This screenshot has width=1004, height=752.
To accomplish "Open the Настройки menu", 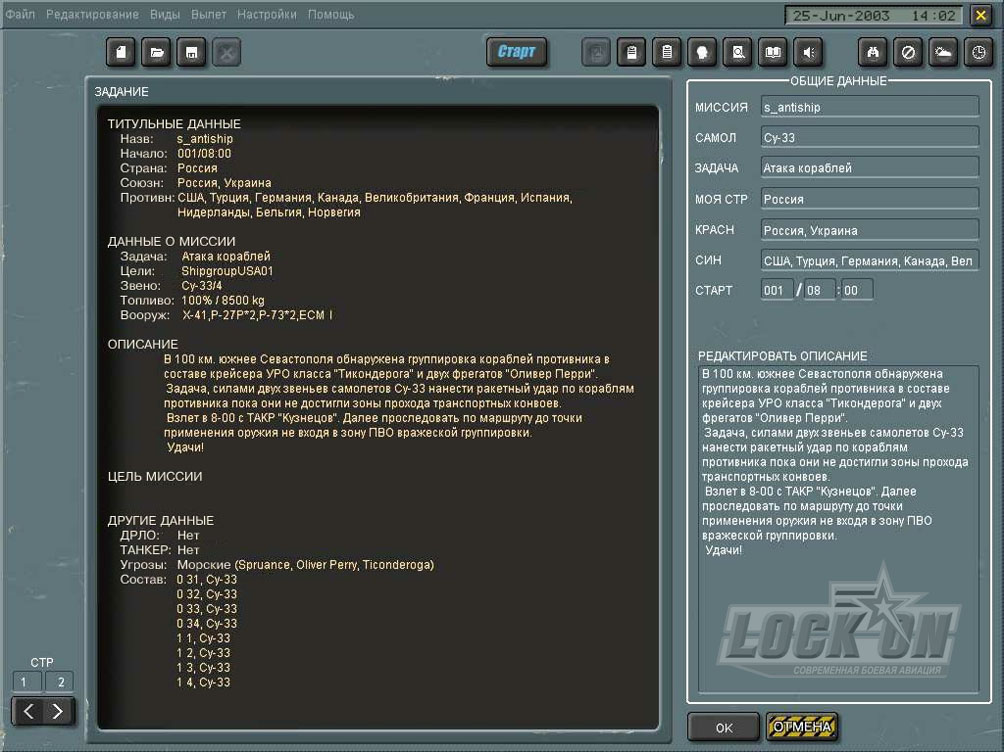I will 266,15.
